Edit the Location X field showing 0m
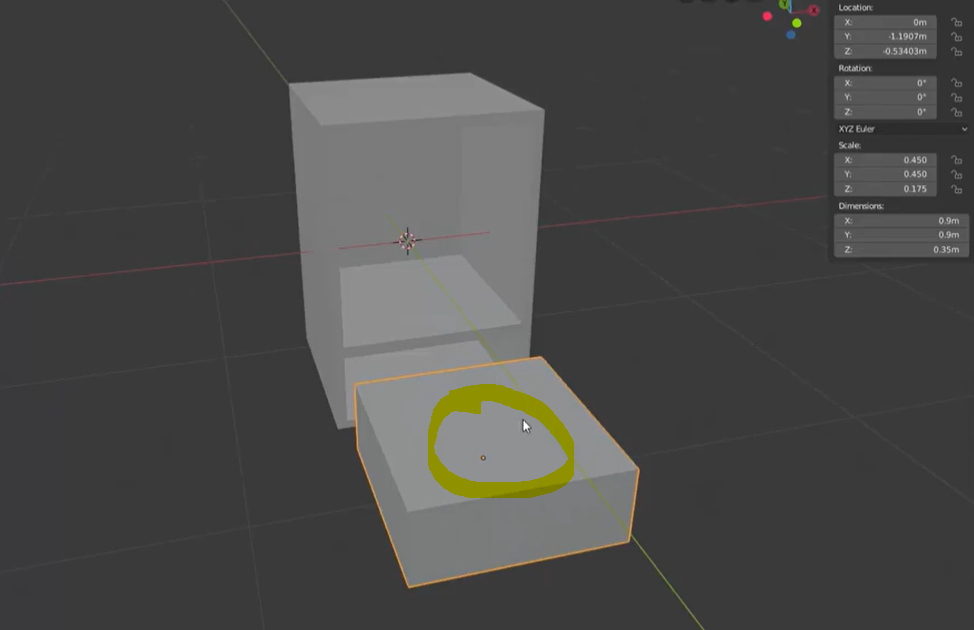Viewport: 974px width, 630px height. (885, 22)
